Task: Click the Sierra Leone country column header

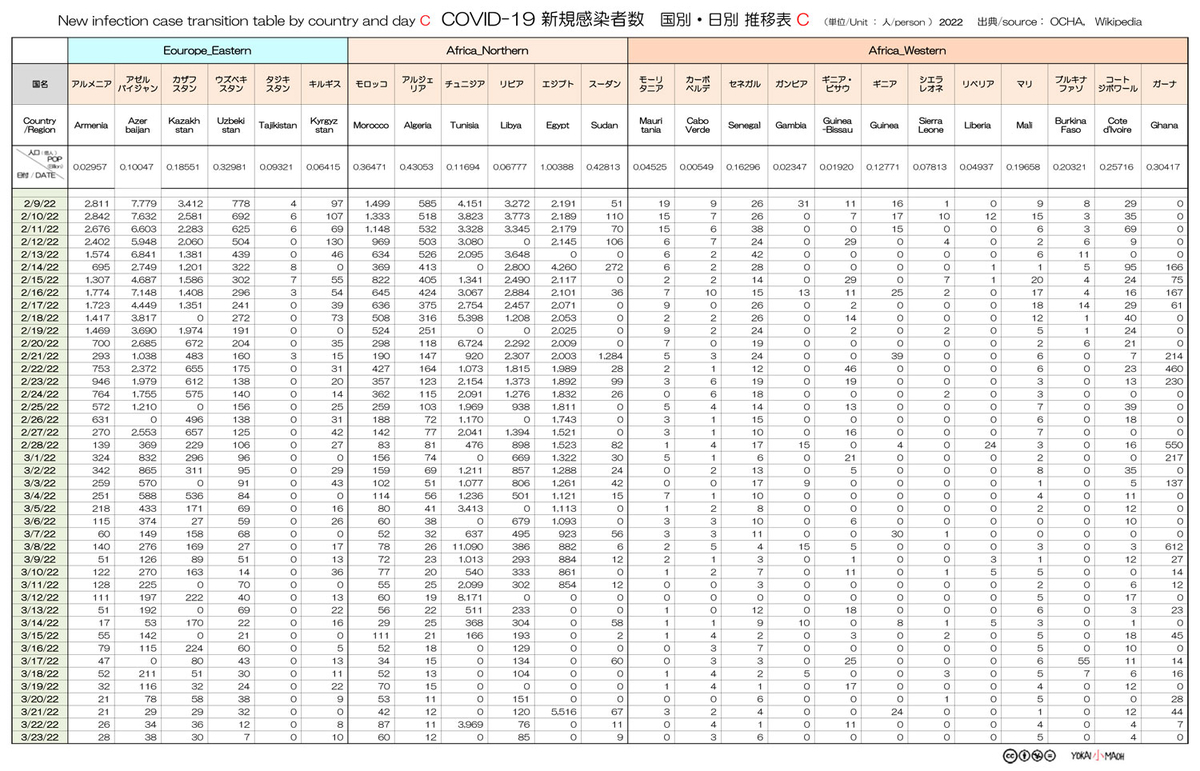Action: coord(930,126)
